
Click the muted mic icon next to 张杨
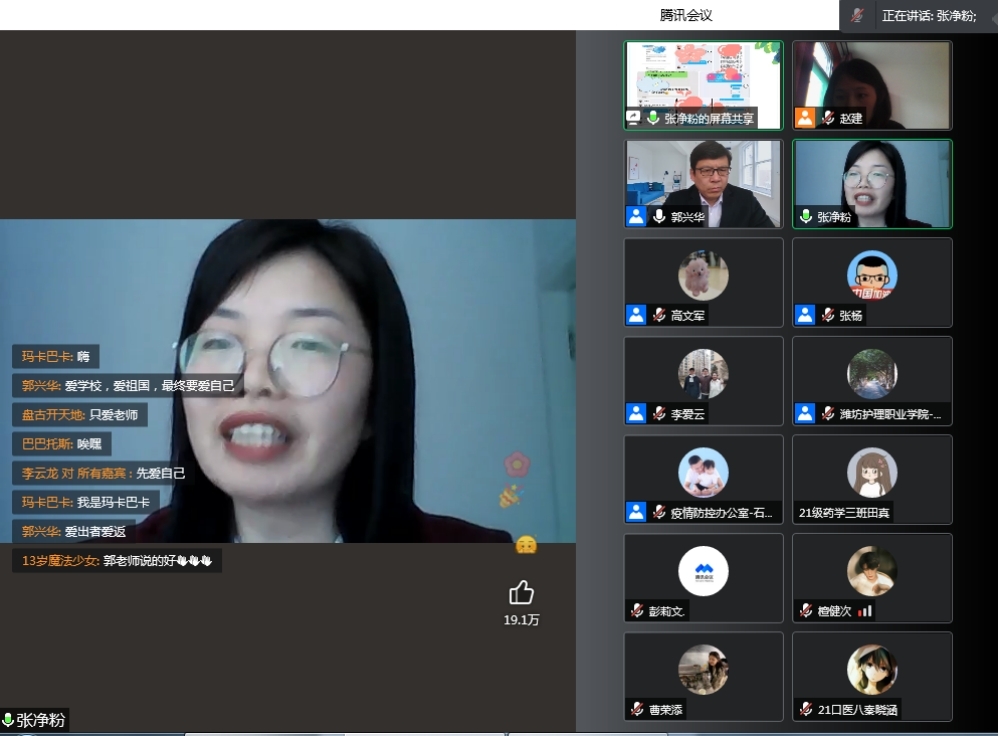828,315
